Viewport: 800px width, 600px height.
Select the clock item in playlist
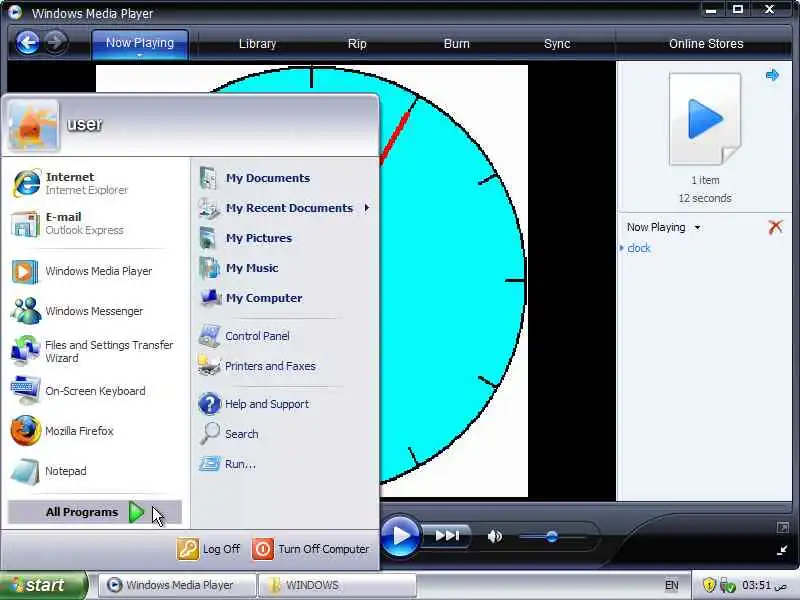[x=639, y=248]
